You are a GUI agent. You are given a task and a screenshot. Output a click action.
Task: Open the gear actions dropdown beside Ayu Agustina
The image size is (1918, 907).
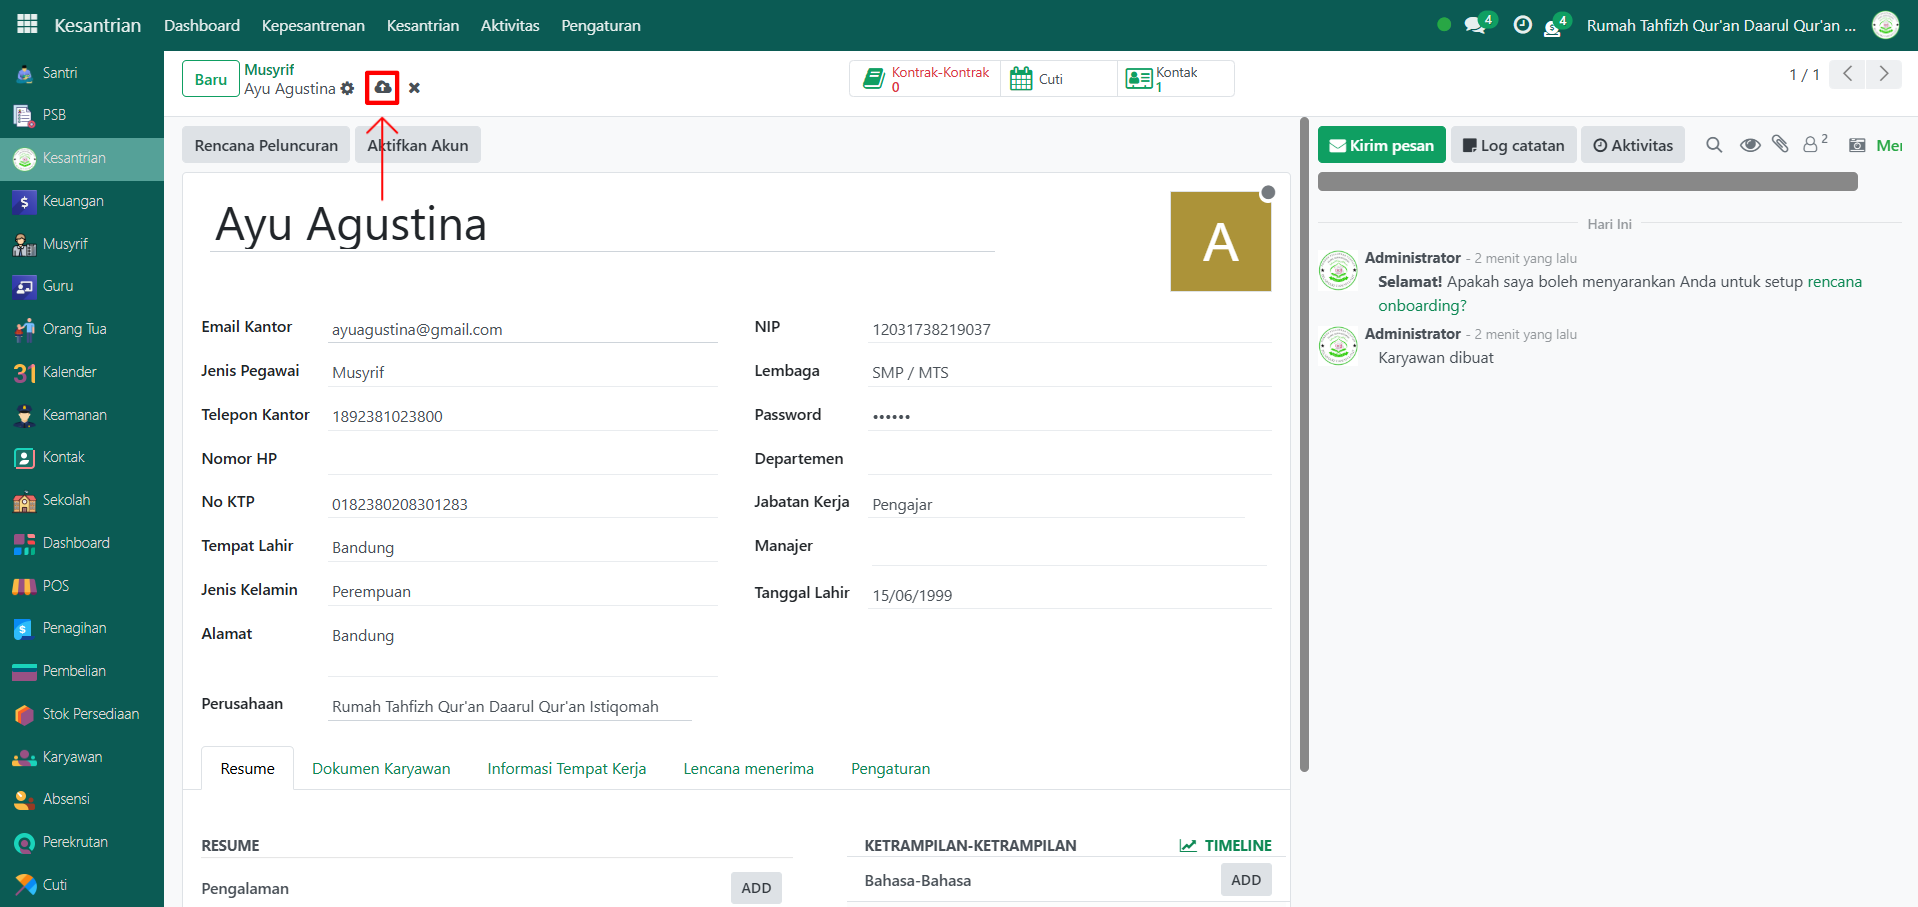click(347, 89)
